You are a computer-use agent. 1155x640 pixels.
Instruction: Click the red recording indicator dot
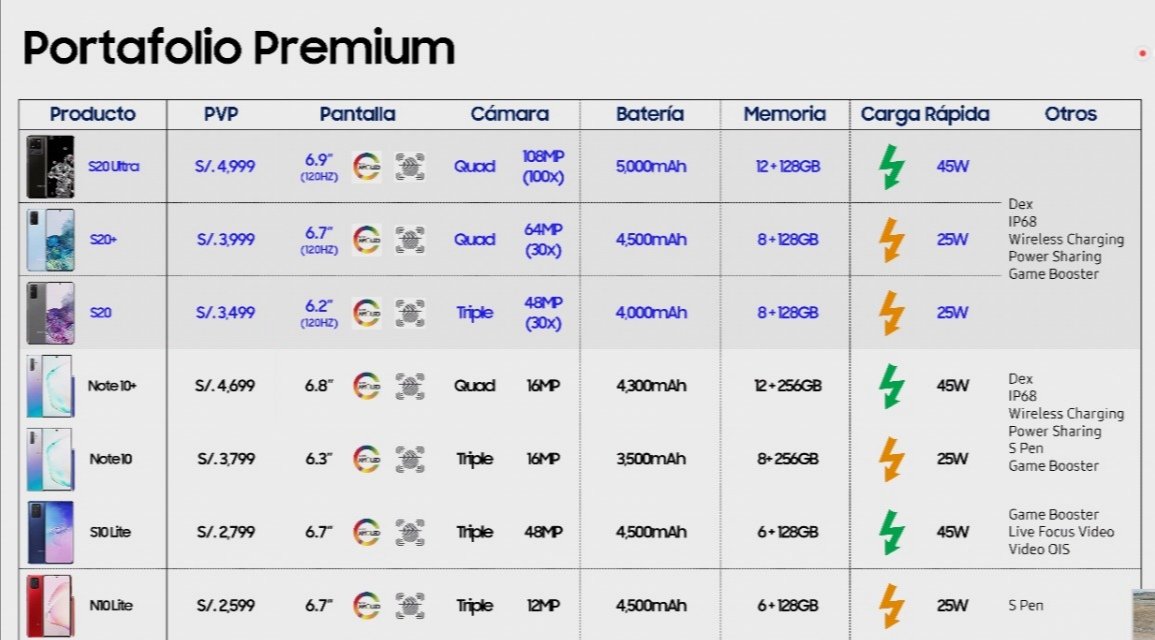tap(1142, 53)
